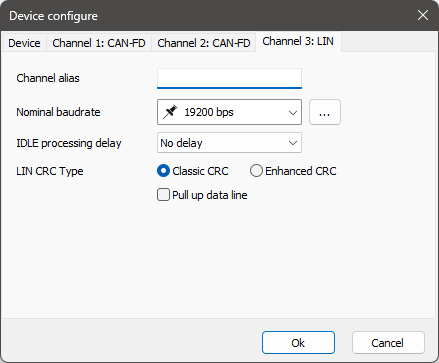This screenshot has height=363, width=439.
Task: Click the Enhanced CRC label text
Action: pos(301,171)
